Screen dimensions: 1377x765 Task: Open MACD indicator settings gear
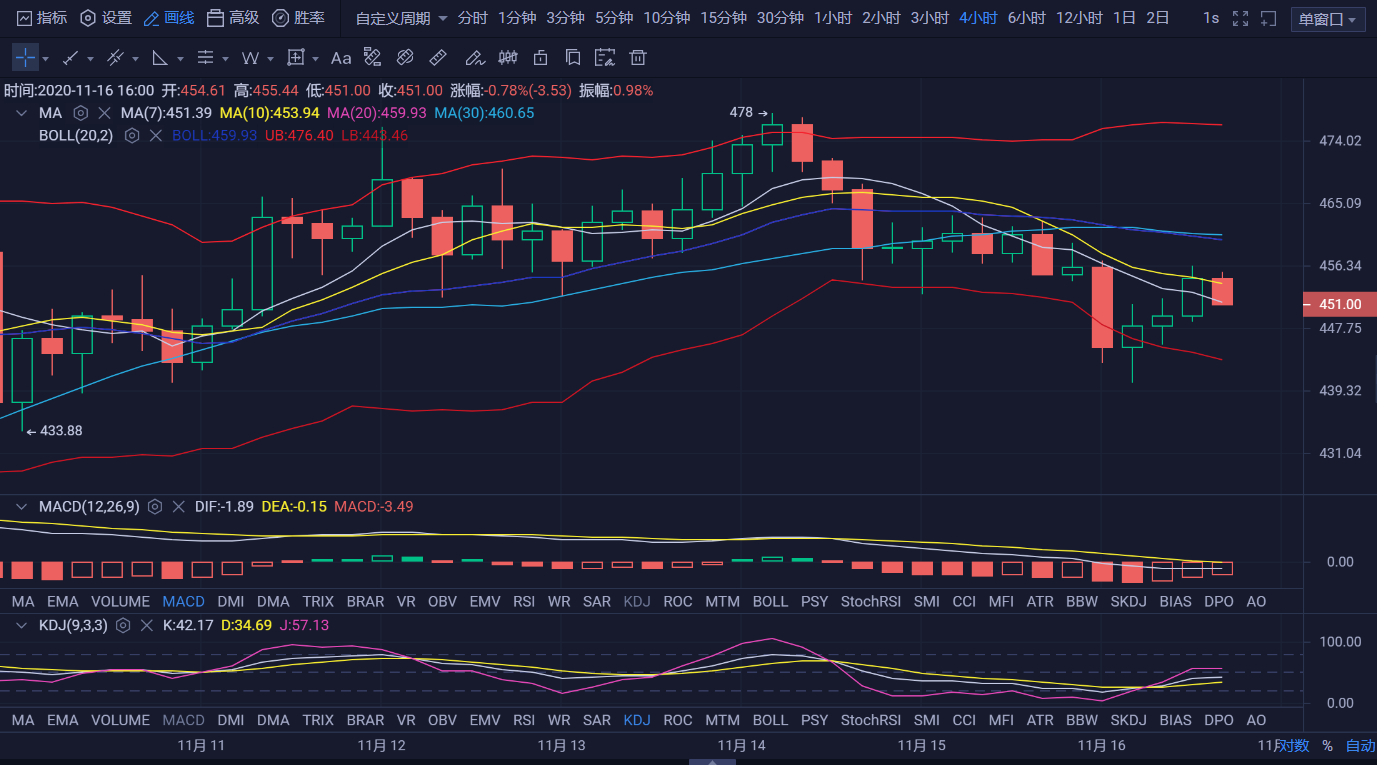[155, 507]
